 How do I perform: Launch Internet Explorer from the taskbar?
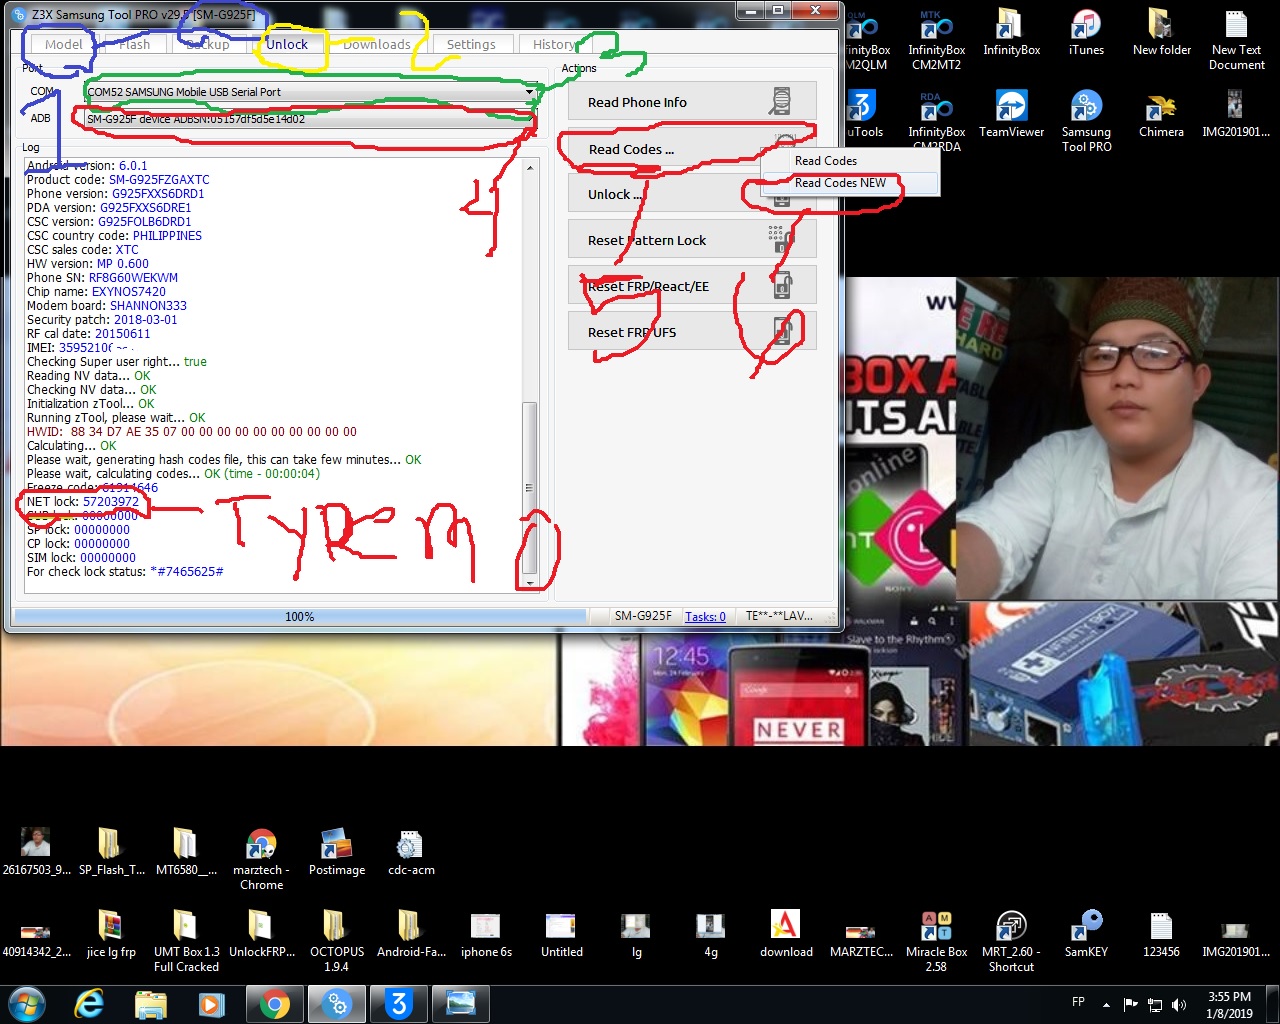(x=89, y=1004)
